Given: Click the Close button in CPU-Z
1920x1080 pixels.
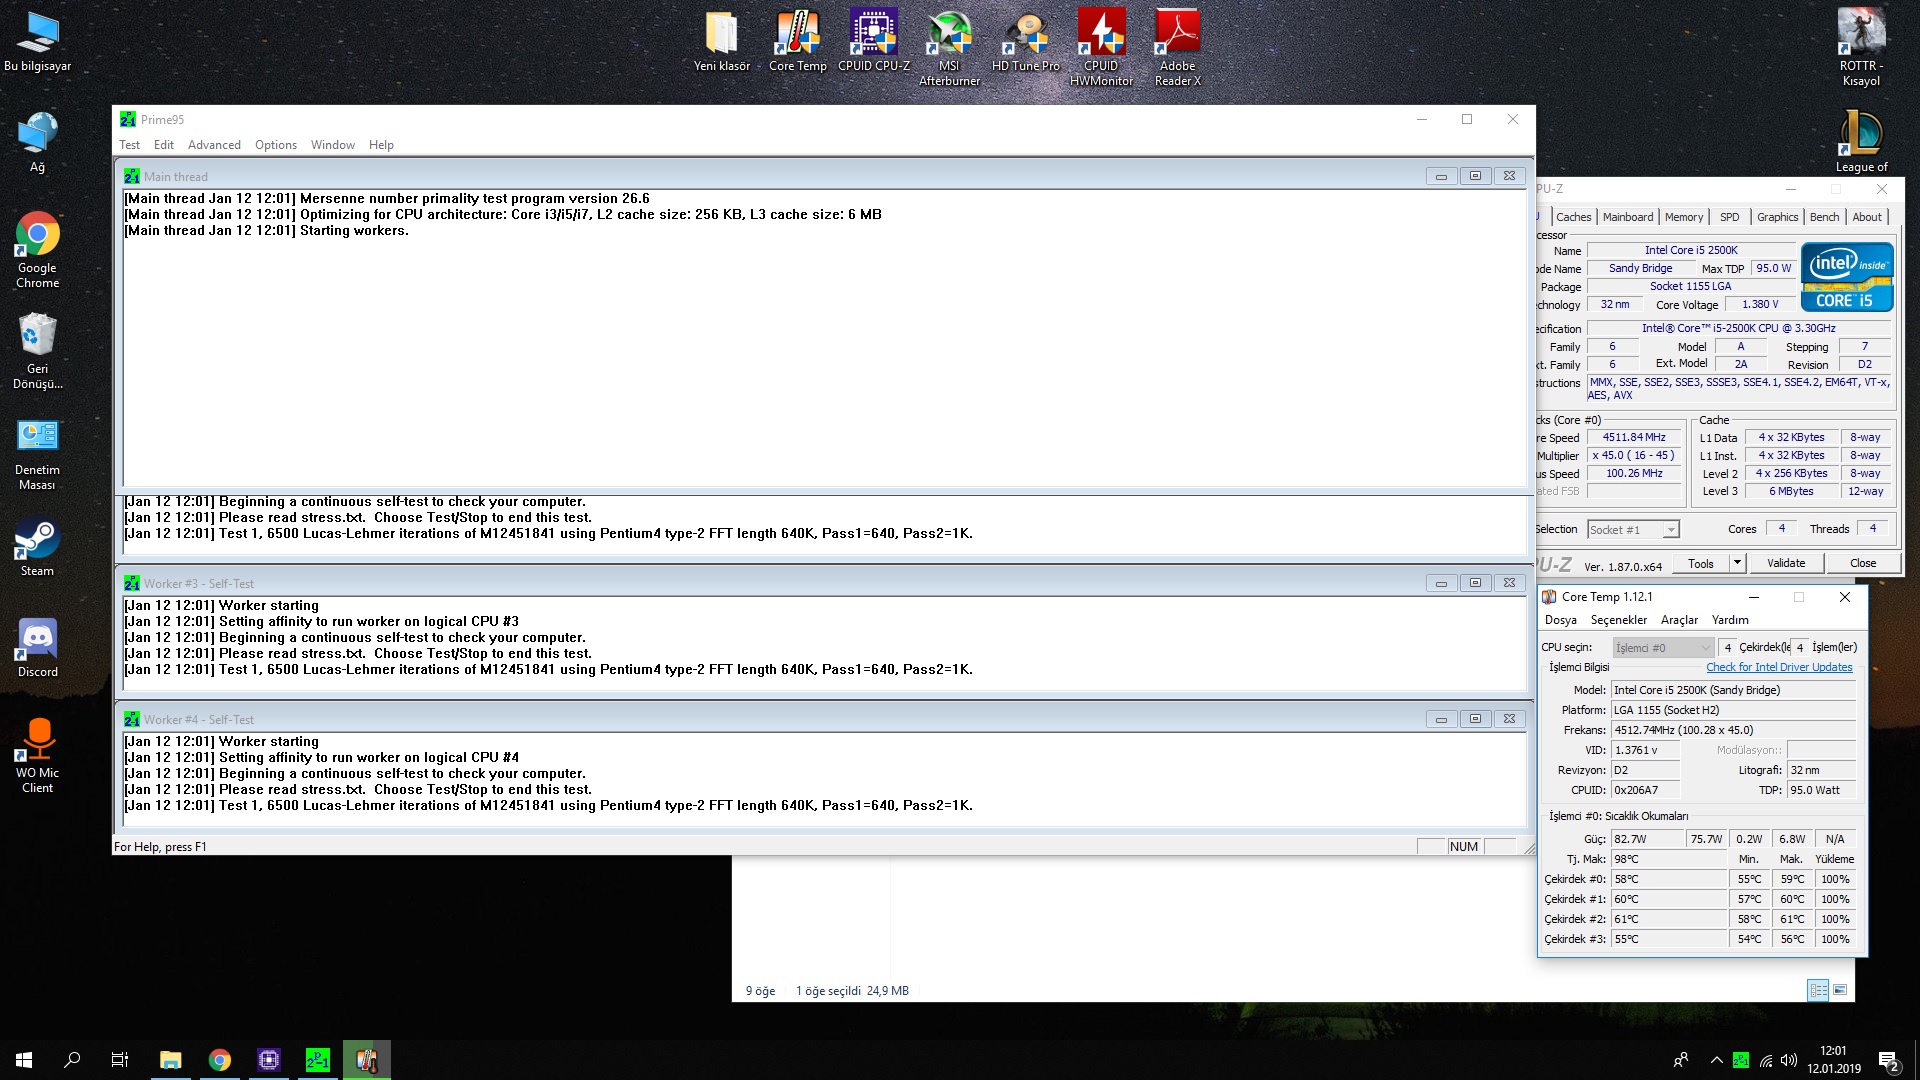Looking at the screenshot, I should point(1863,563).
